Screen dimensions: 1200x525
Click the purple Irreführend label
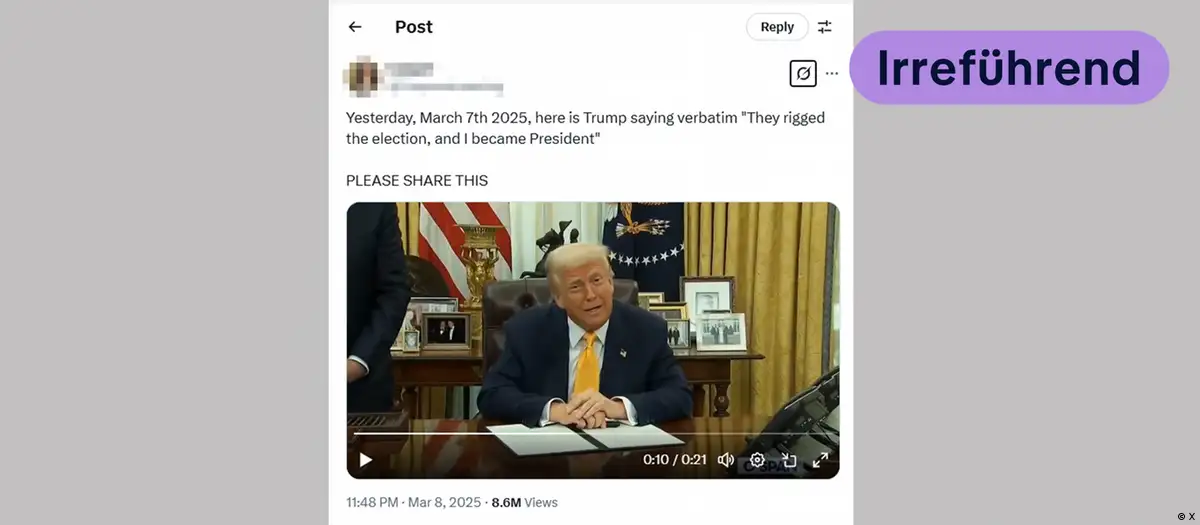pyautogui.click(x=1009, y=68)
